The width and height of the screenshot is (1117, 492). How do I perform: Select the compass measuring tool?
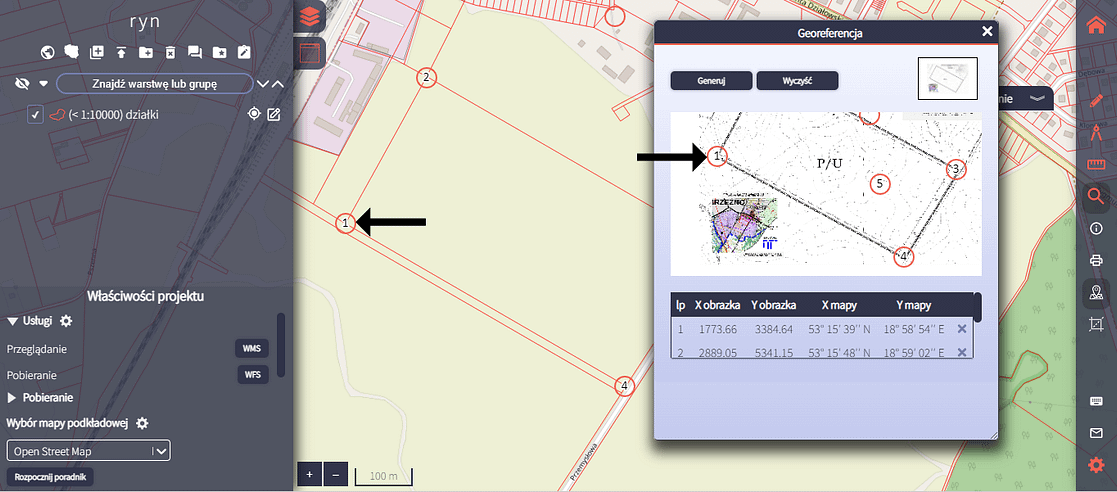point(1096,132)
